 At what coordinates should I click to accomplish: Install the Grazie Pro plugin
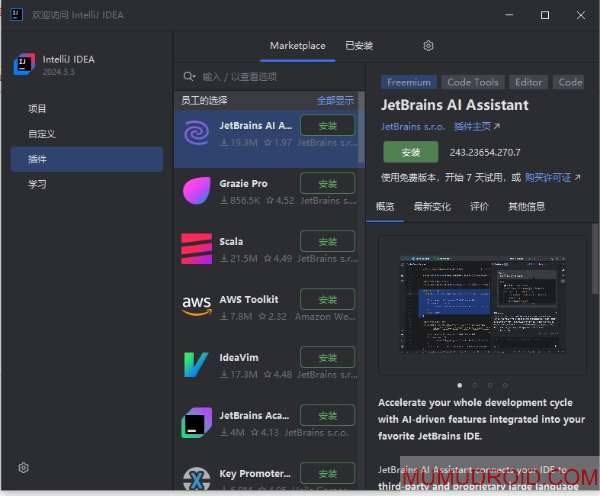[x=328, y=184]
